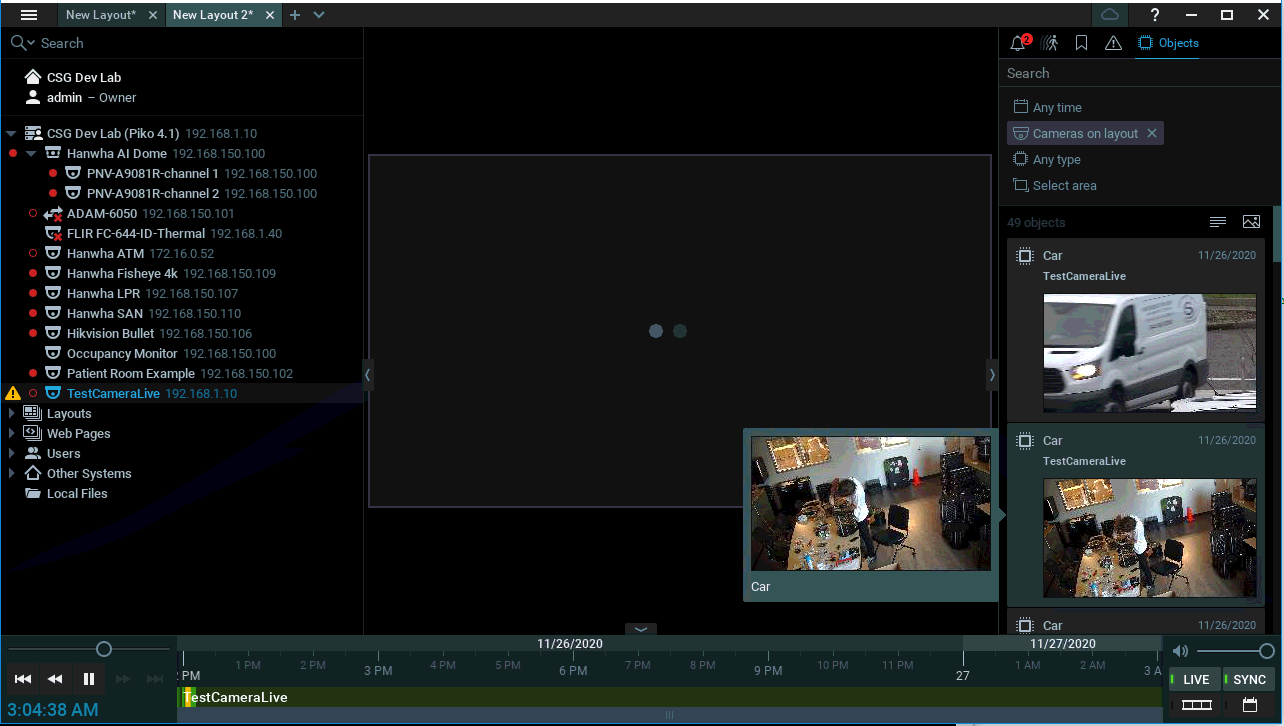The height and width of the screenshot is (726, 1284).
Task: Expand the Web Pages node
Action: (x=11, y=433)
